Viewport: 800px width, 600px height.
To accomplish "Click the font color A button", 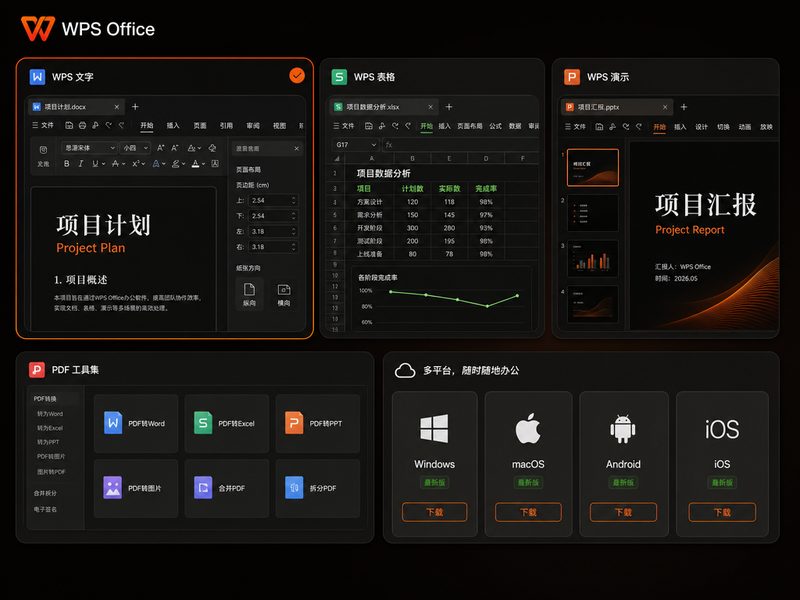I will tap(195, 164).
